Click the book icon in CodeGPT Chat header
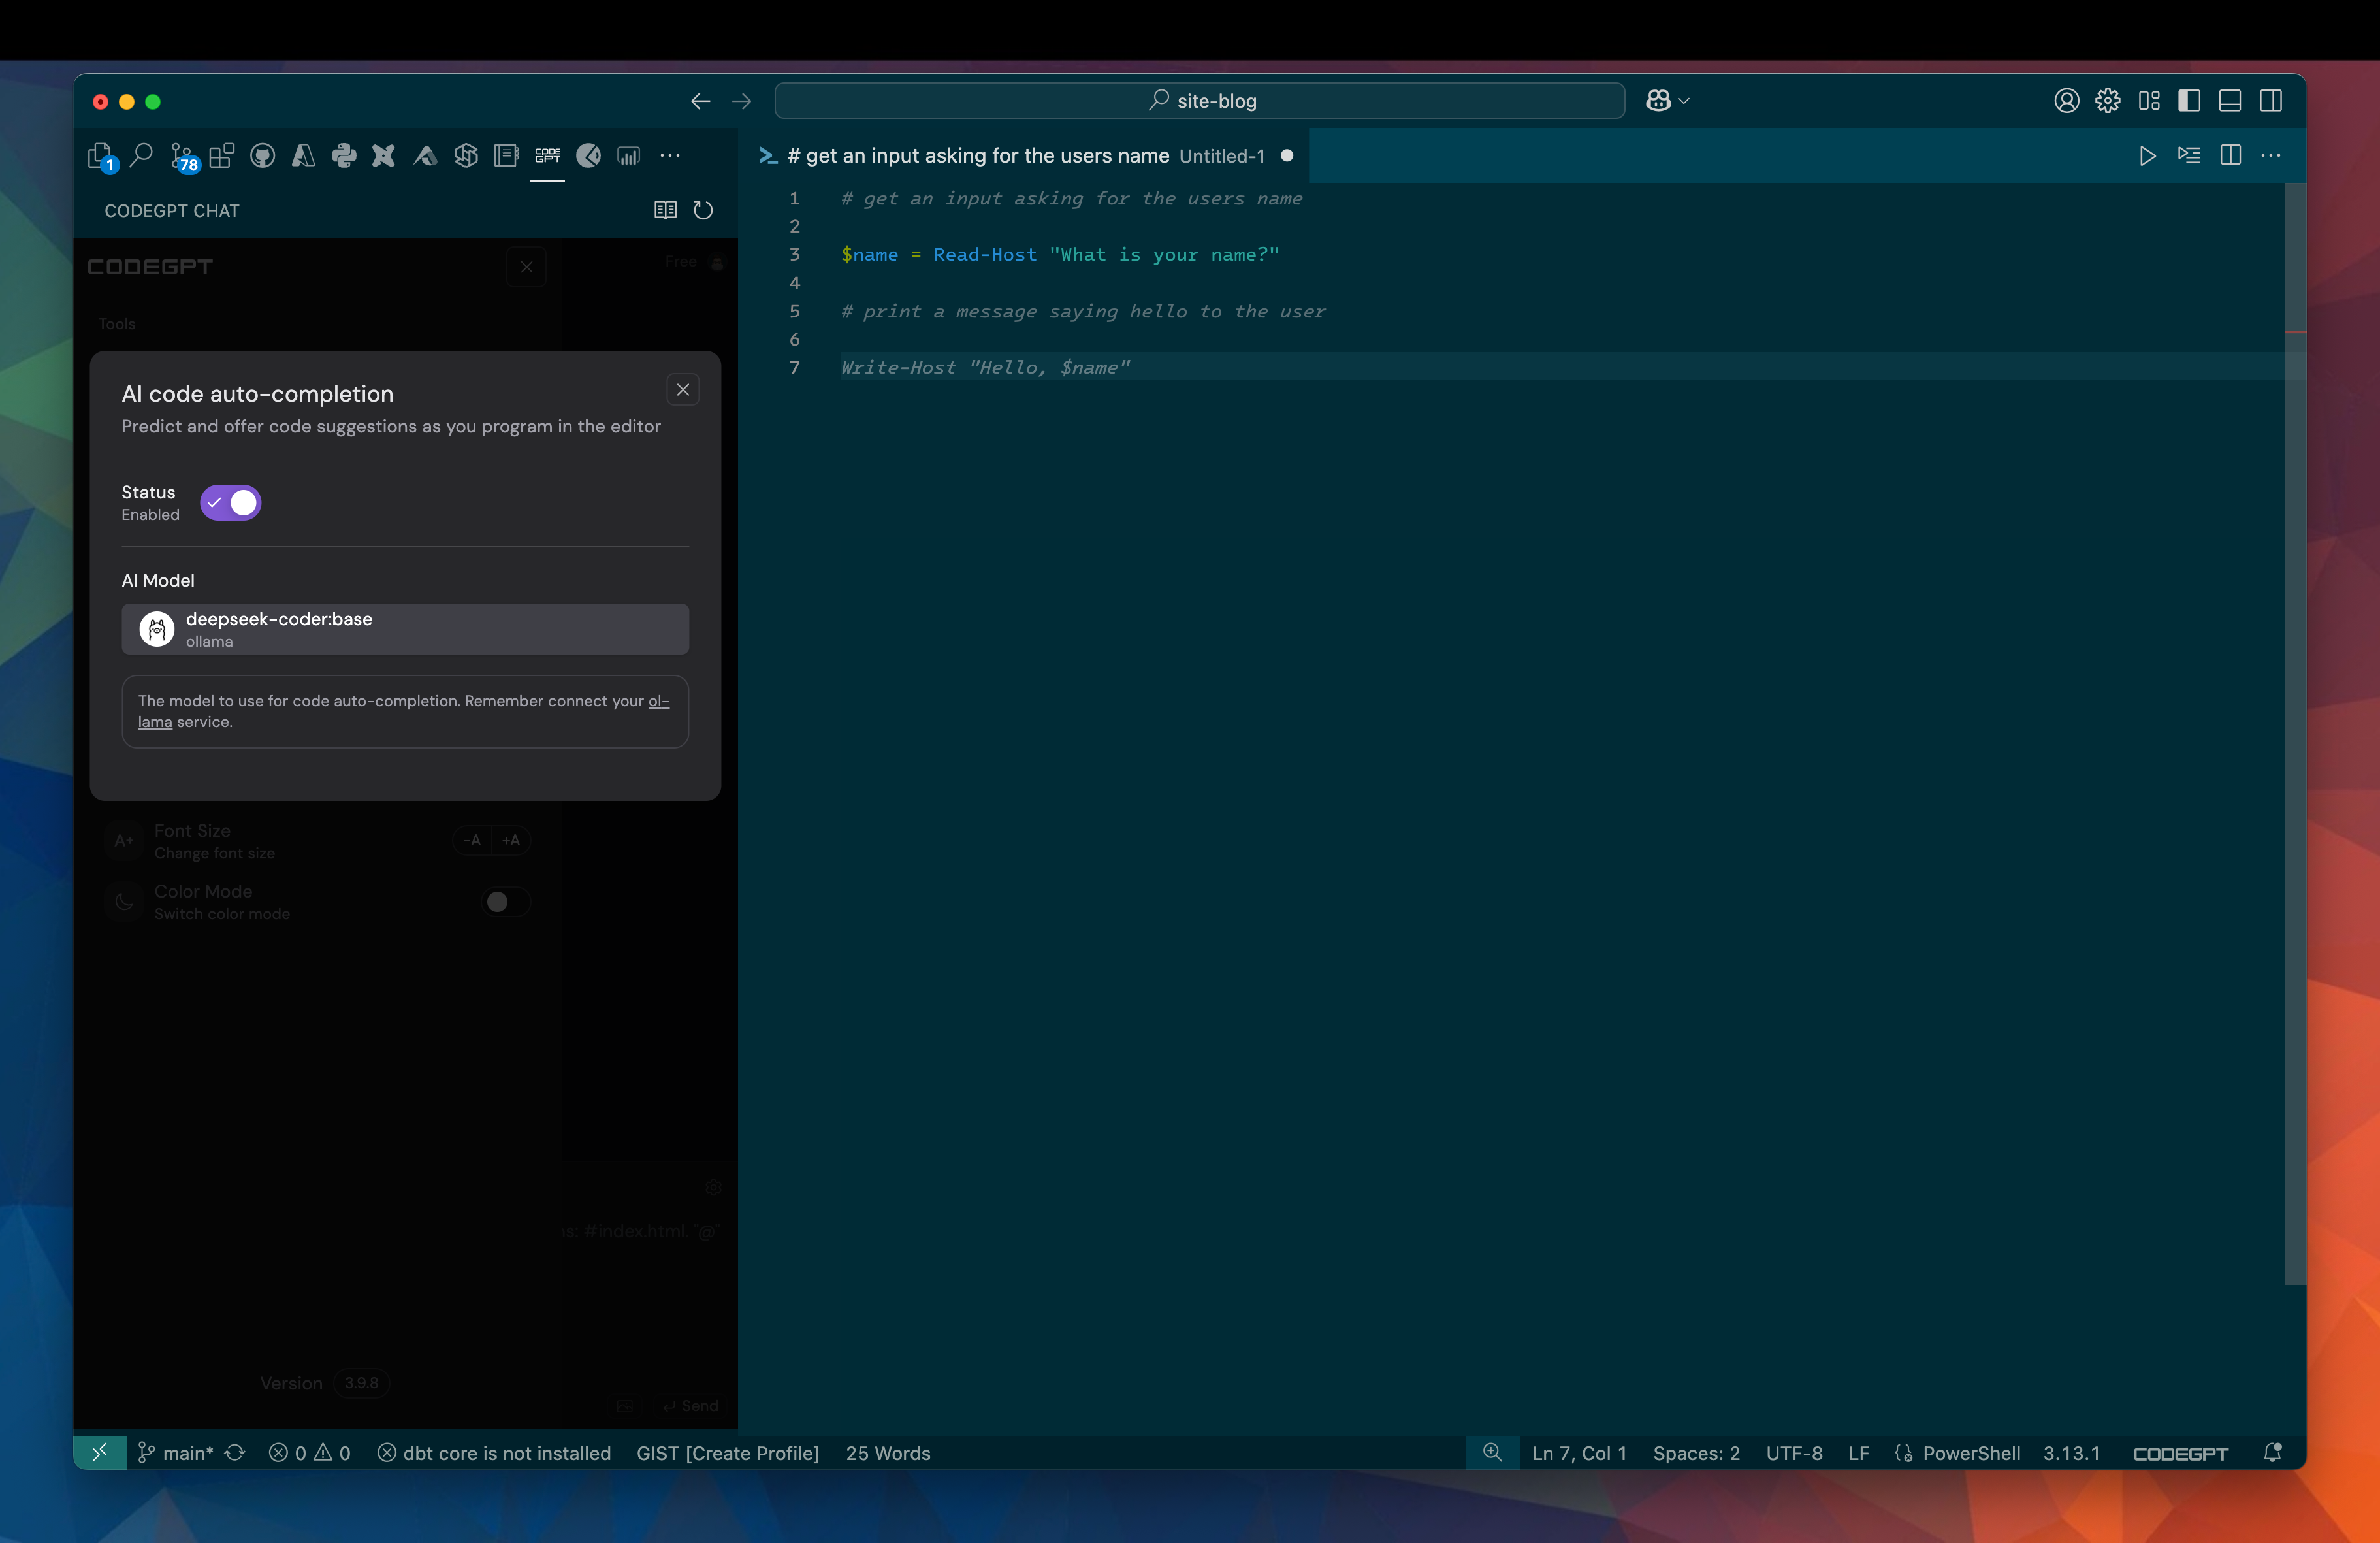The image size is (2380, 1543). click(665, 210)
